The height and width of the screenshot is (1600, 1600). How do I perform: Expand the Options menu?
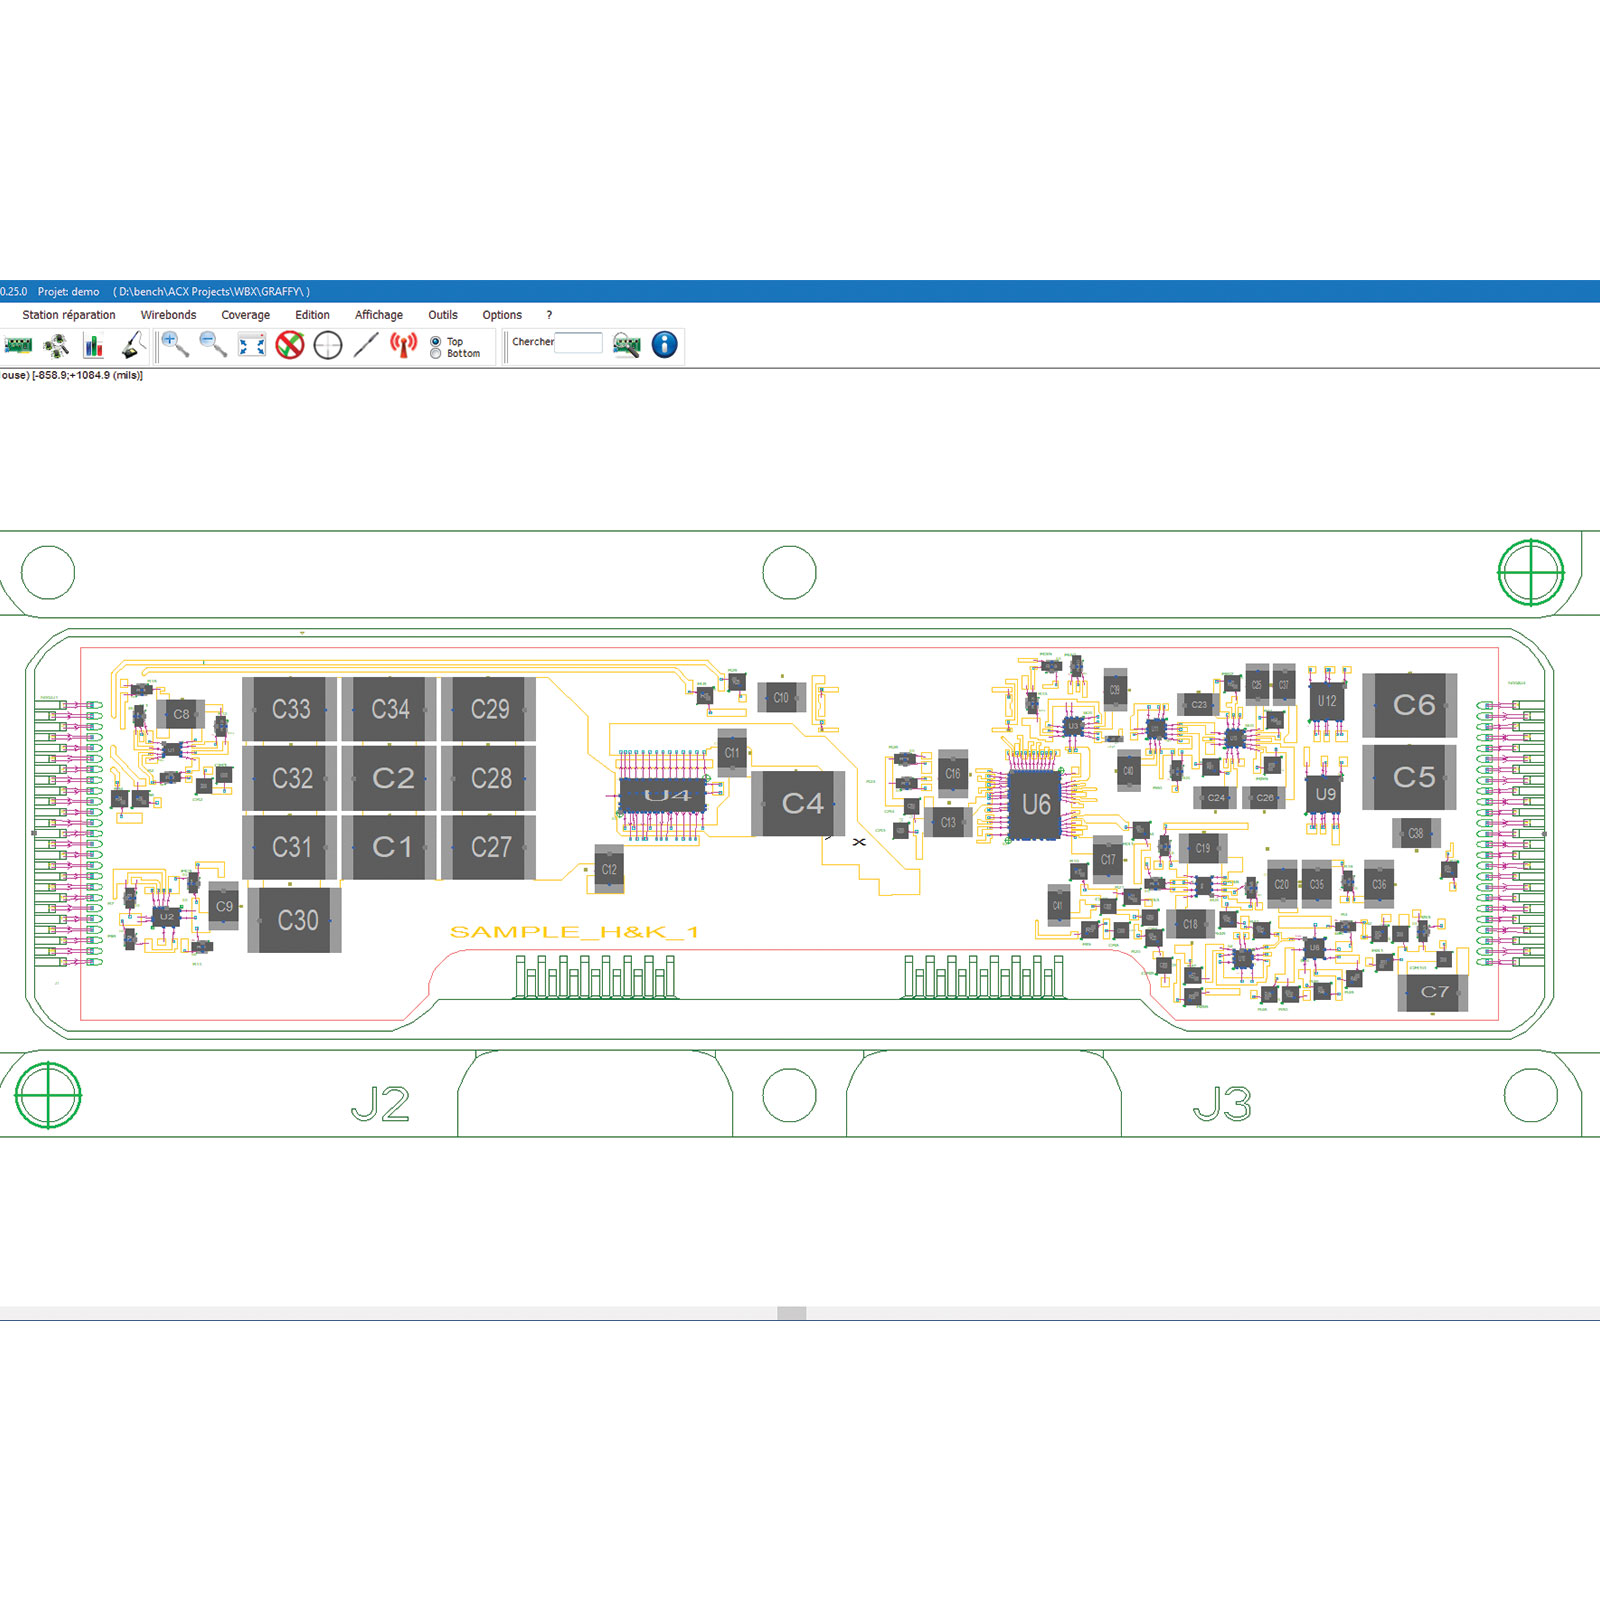[502, 315]
